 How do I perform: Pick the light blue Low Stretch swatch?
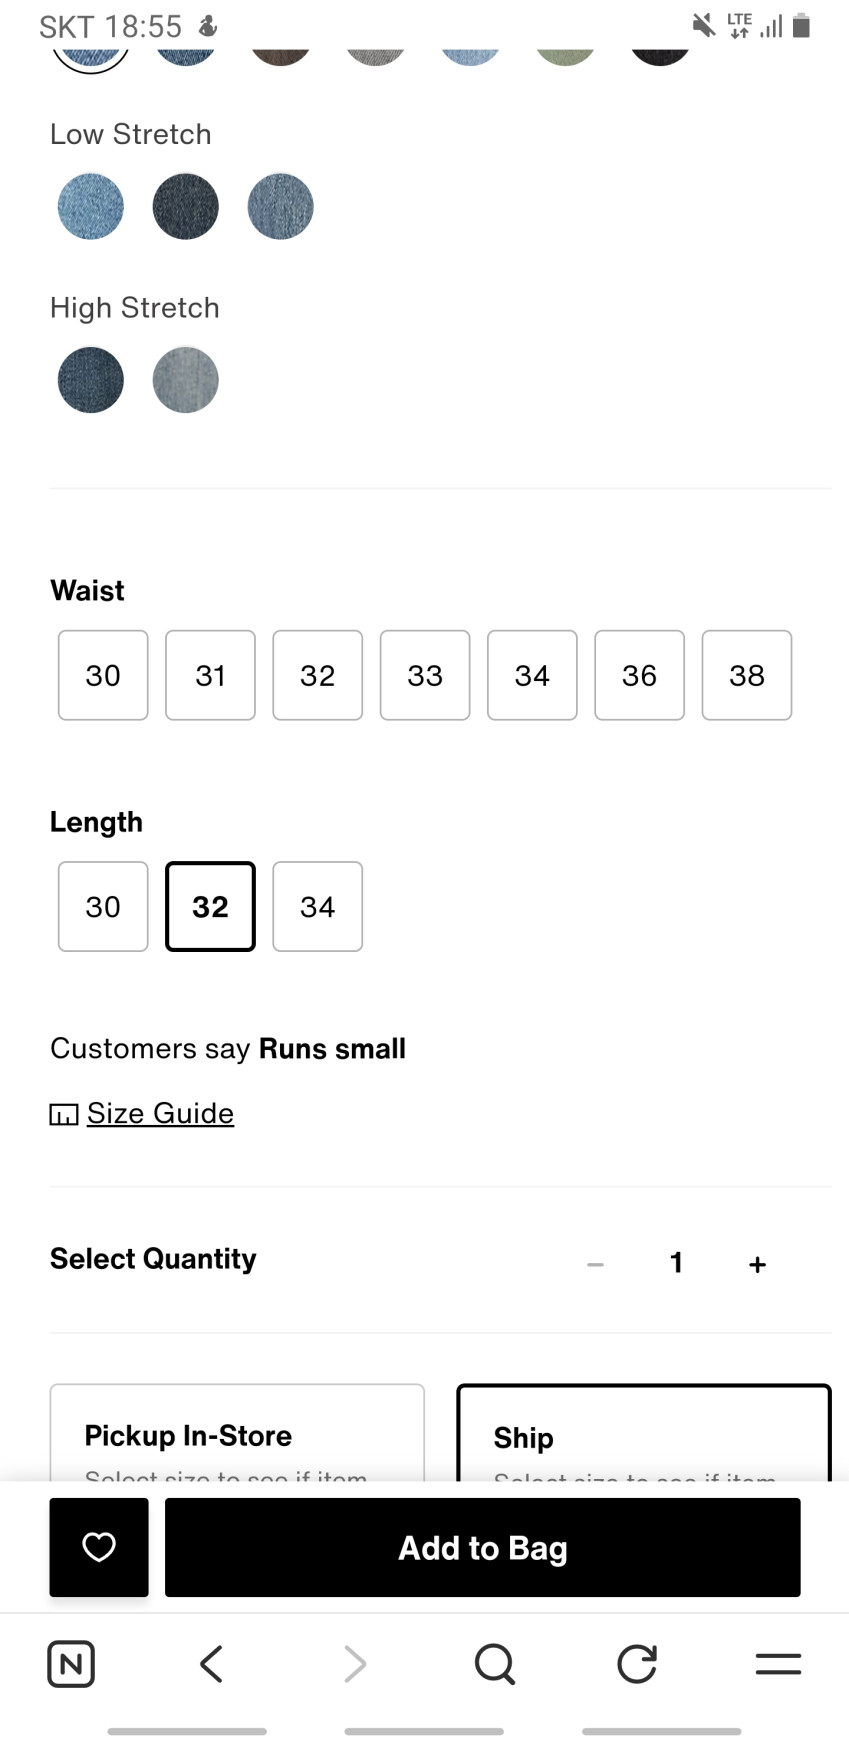(91, 207)
